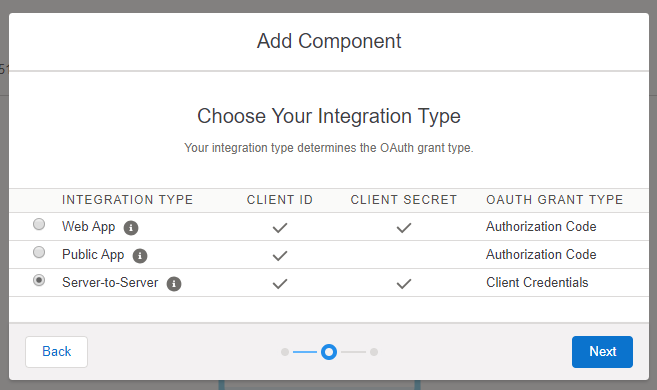Open the Public App info icon
The image size is (657, 390).
(140, 256)
